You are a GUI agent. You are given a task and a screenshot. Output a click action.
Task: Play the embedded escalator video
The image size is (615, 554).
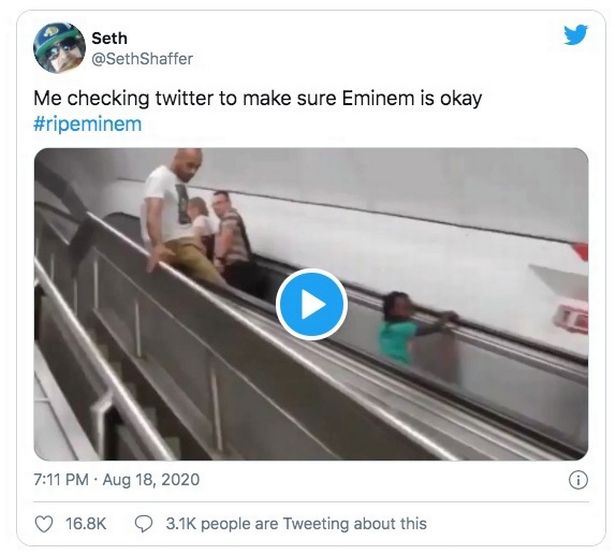[311, 304]
